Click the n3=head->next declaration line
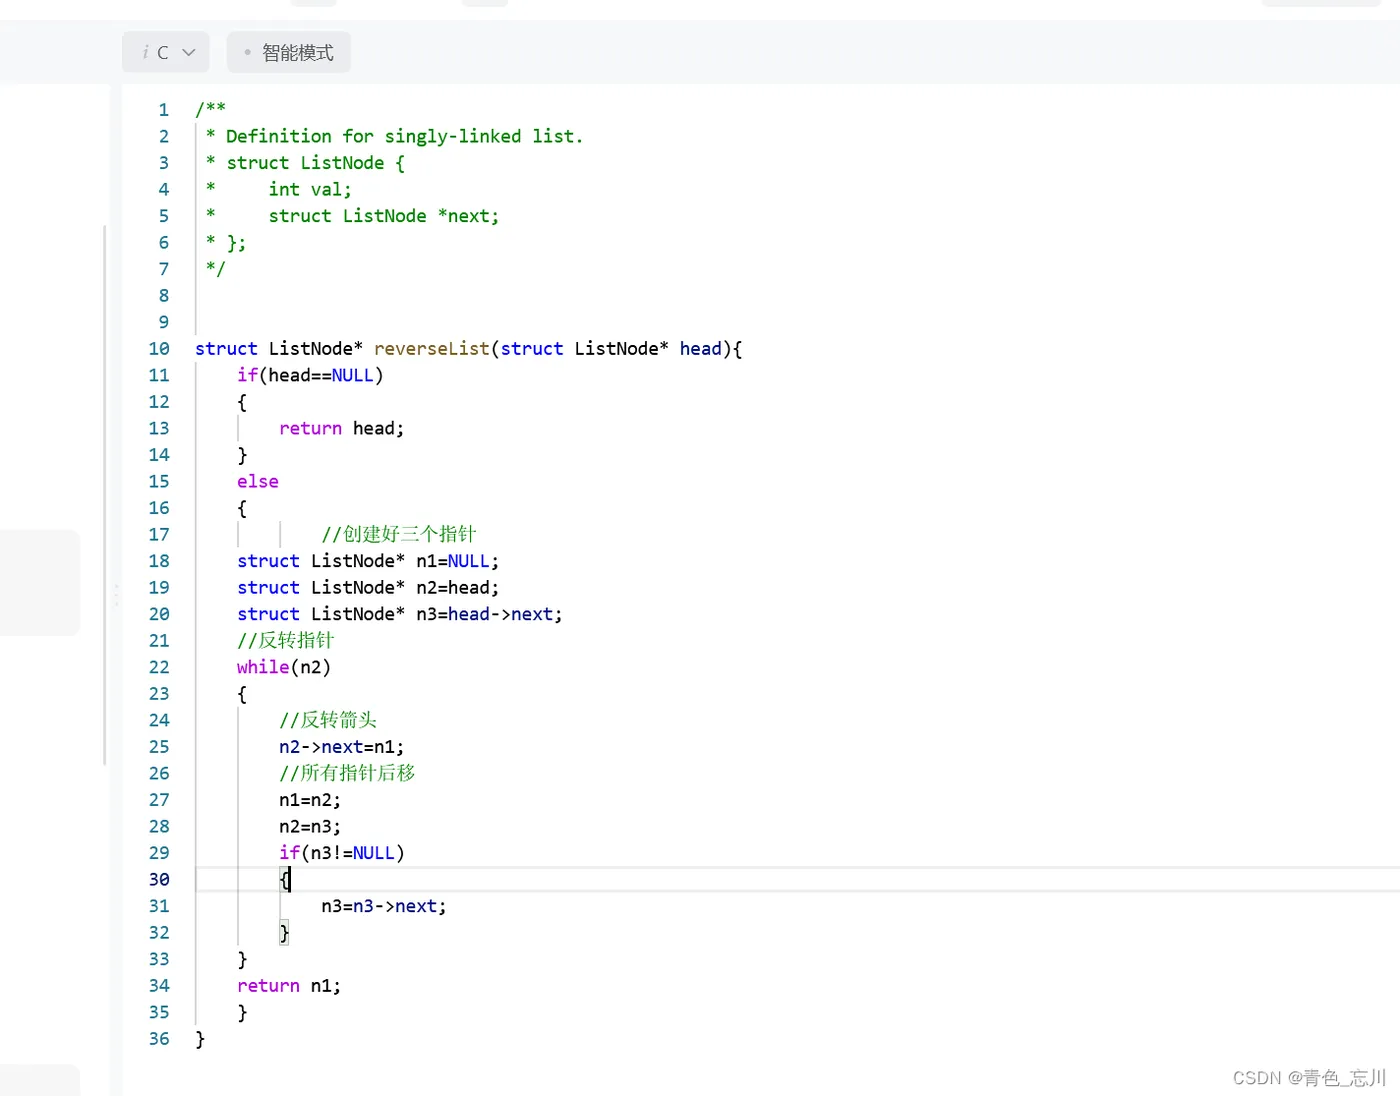This screenshot has height=1096, width=1400. (x=400, y=614)
